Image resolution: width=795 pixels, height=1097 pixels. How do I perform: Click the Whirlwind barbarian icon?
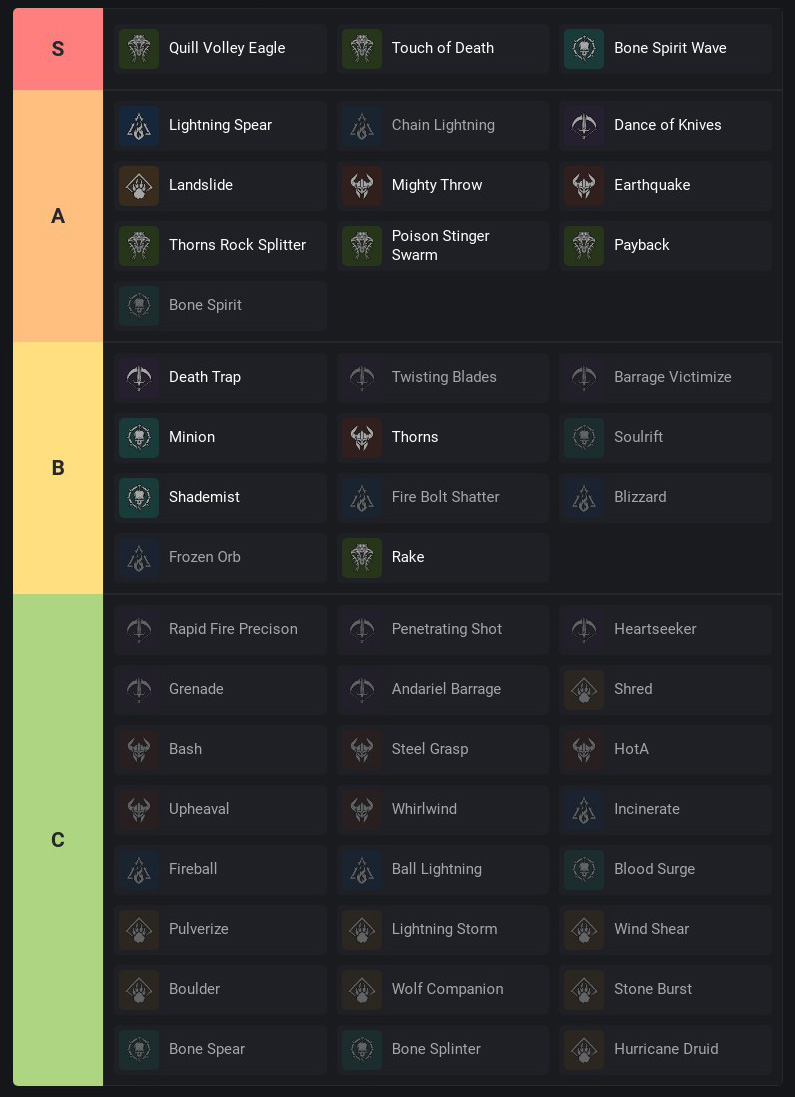point(361,809)
